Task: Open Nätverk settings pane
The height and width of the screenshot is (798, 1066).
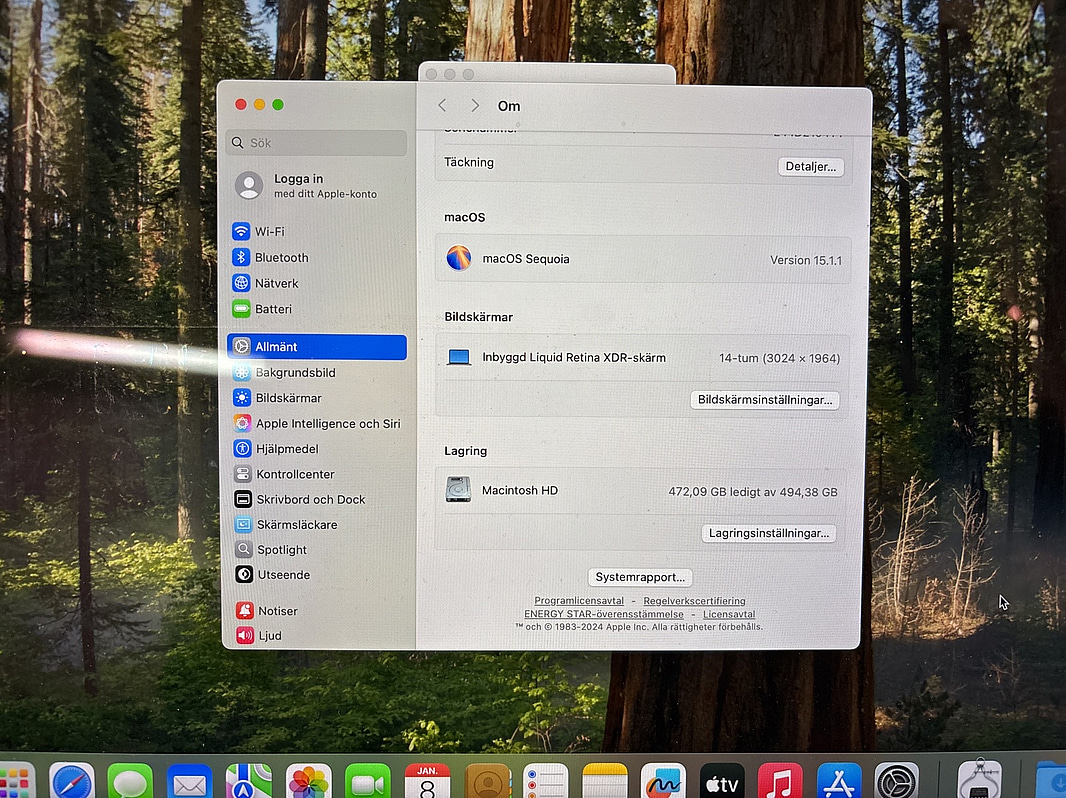Action: click(276, 283)
